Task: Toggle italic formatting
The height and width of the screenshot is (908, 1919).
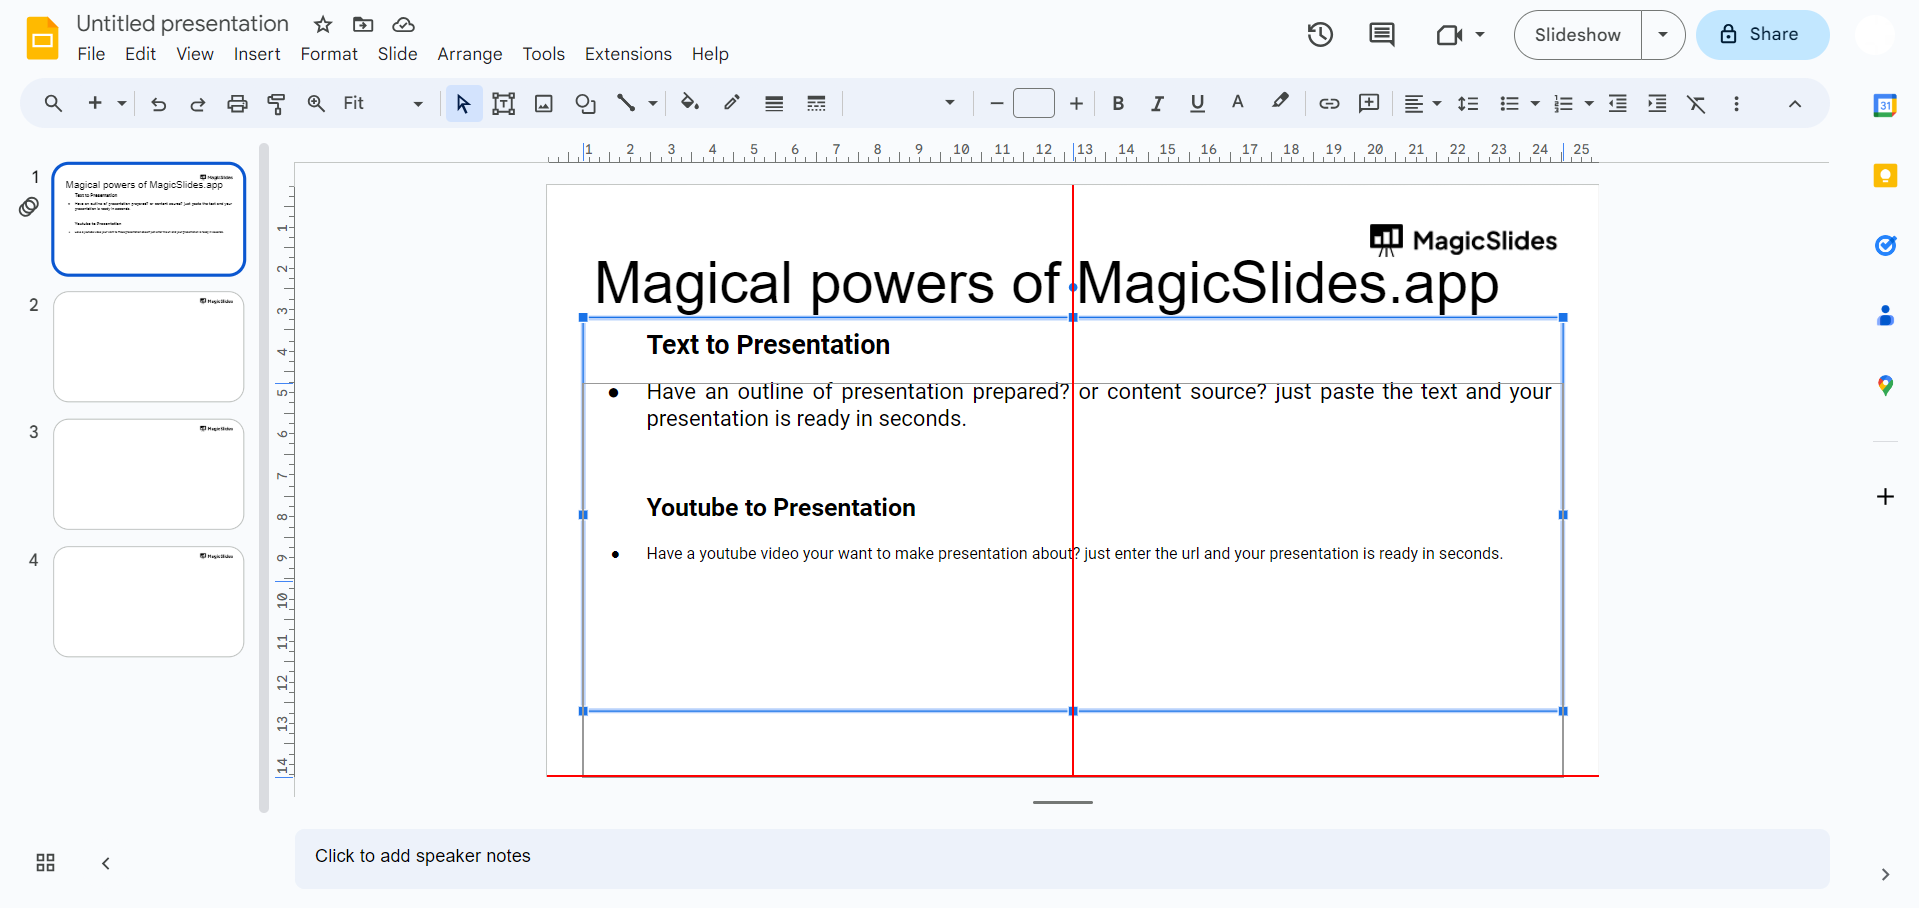Action: tap(1157, 103)
